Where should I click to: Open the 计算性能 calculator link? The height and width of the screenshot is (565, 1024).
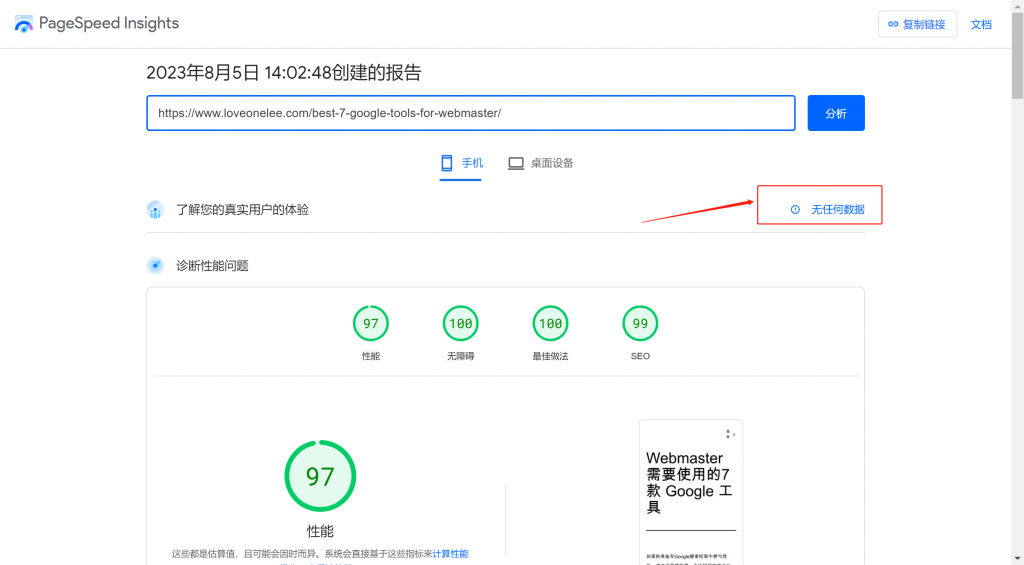451,554
